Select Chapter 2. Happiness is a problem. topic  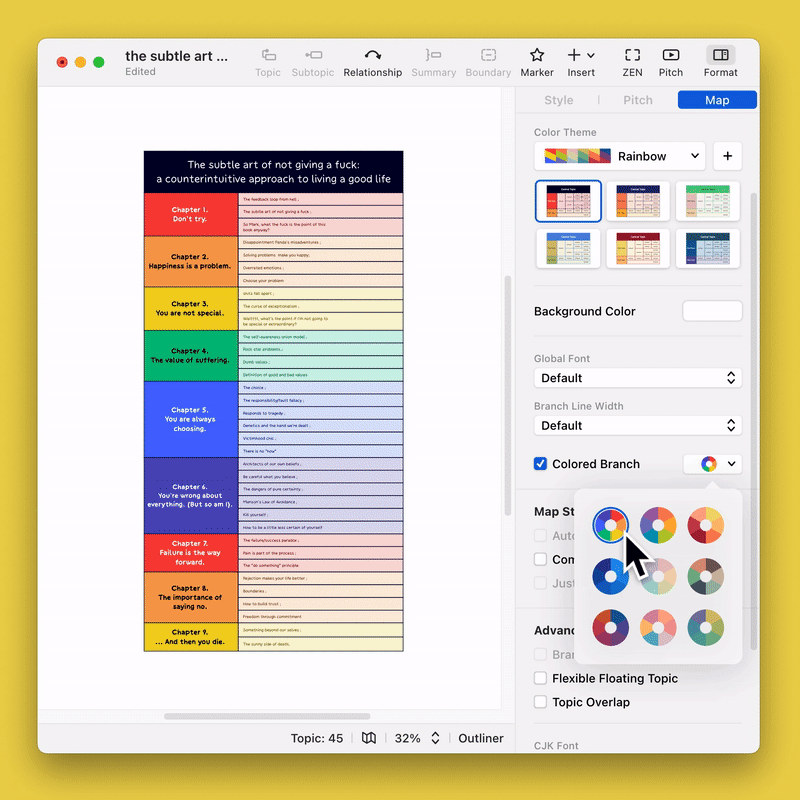191,261
